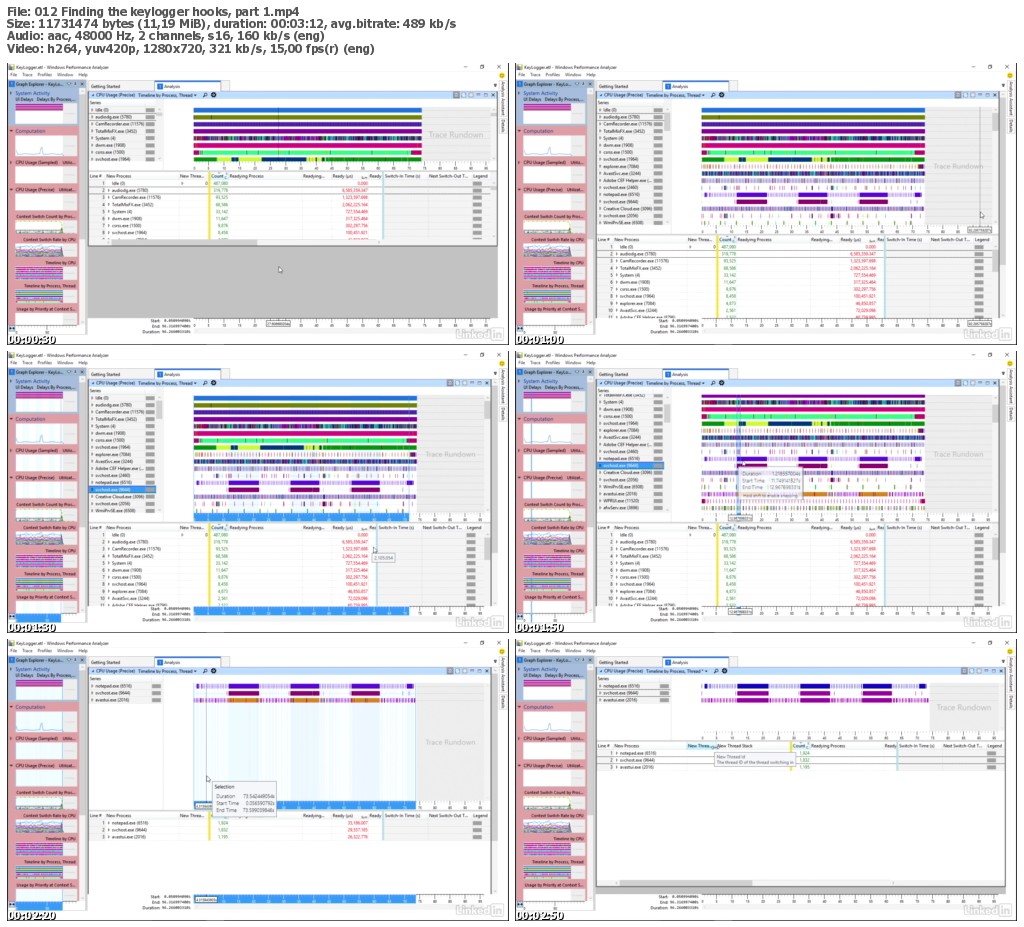Toggle the notepad.exe (6516) legend box in the 00:02:20 table

point(477,823)
